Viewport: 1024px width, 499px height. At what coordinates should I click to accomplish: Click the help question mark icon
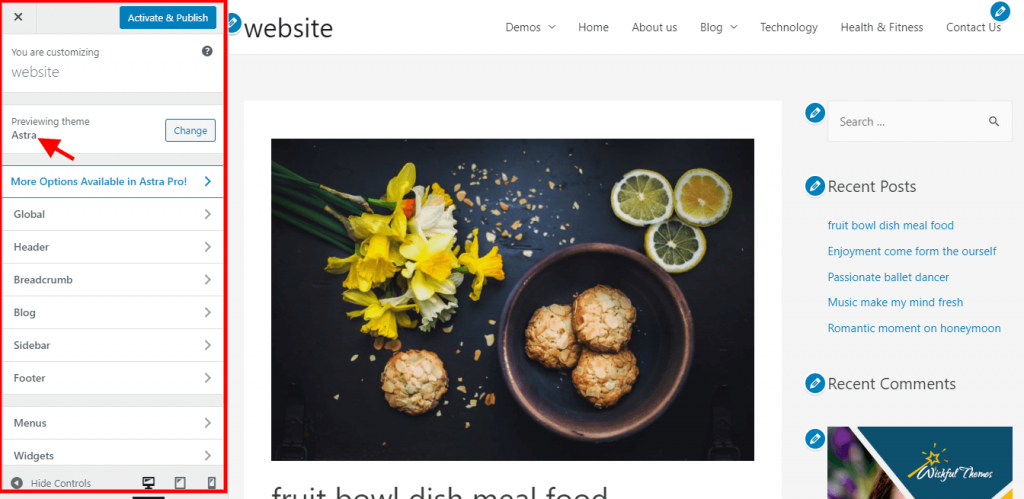click(x=207, y=51)
